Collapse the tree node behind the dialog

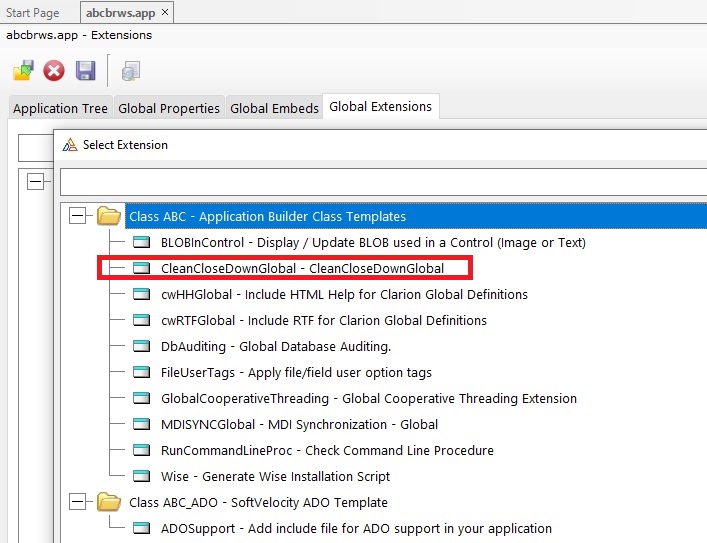click(x=37, y=182)
